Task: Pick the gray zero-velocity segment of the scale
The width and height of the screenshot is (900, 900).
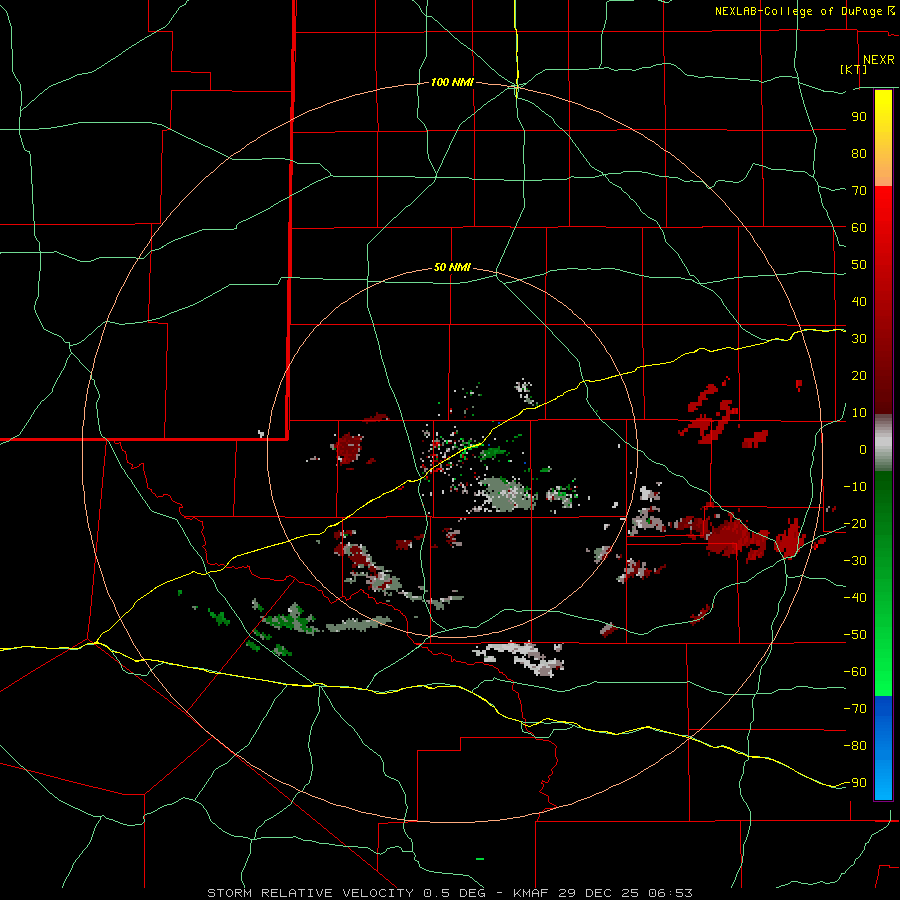Action: click(883, 443)
